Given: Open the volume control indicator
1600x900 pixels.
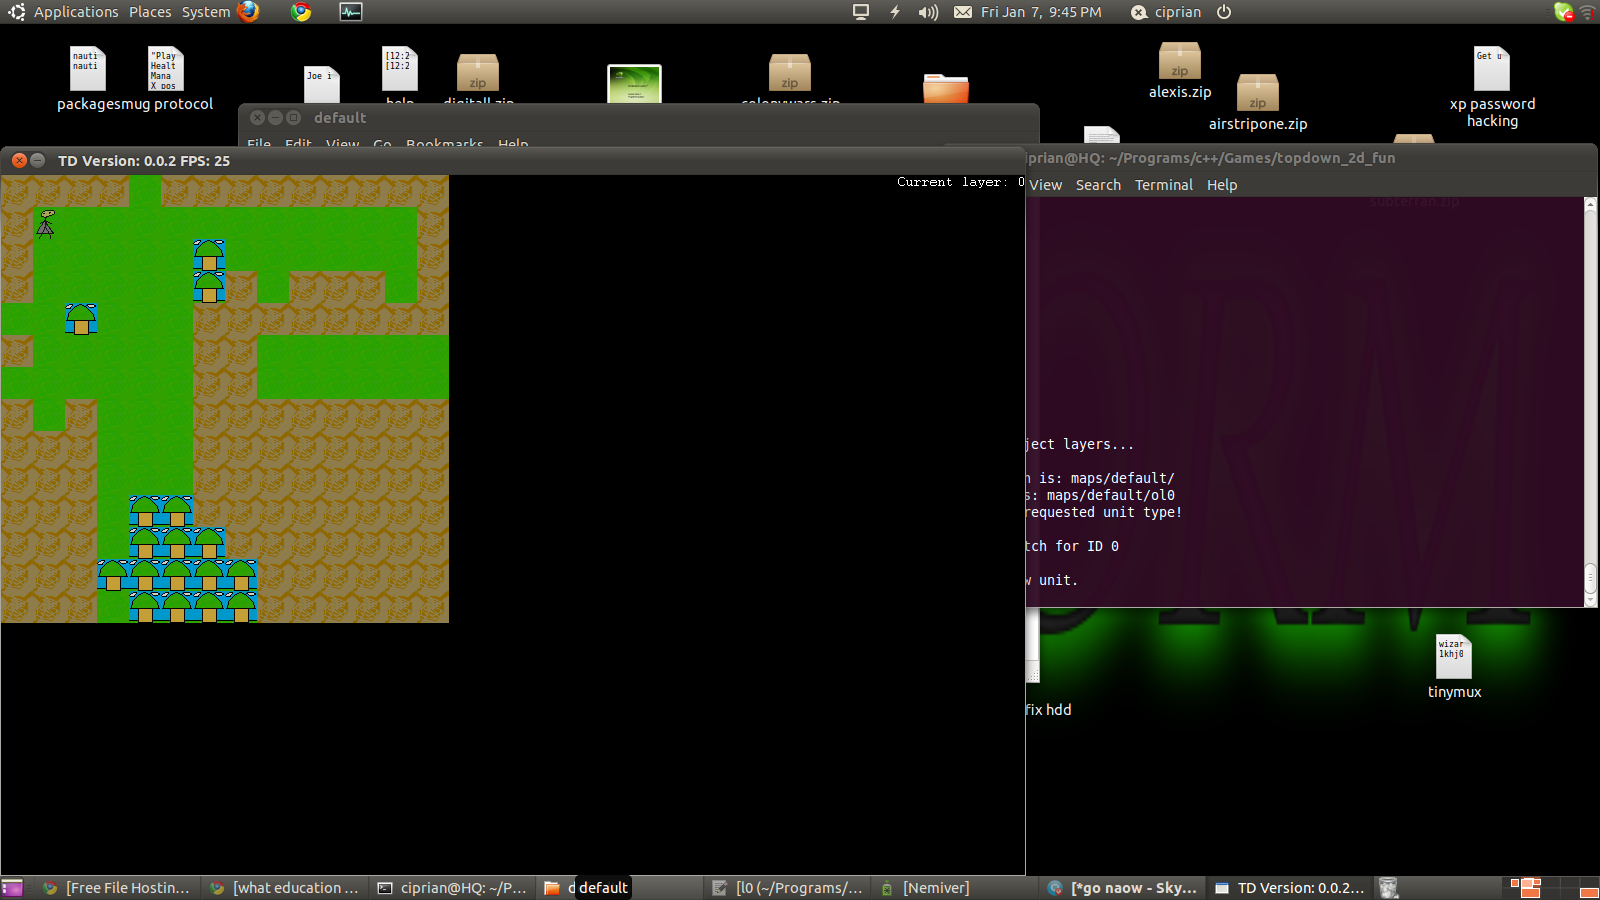Looking at the screenshot, I should coord(928,12).
